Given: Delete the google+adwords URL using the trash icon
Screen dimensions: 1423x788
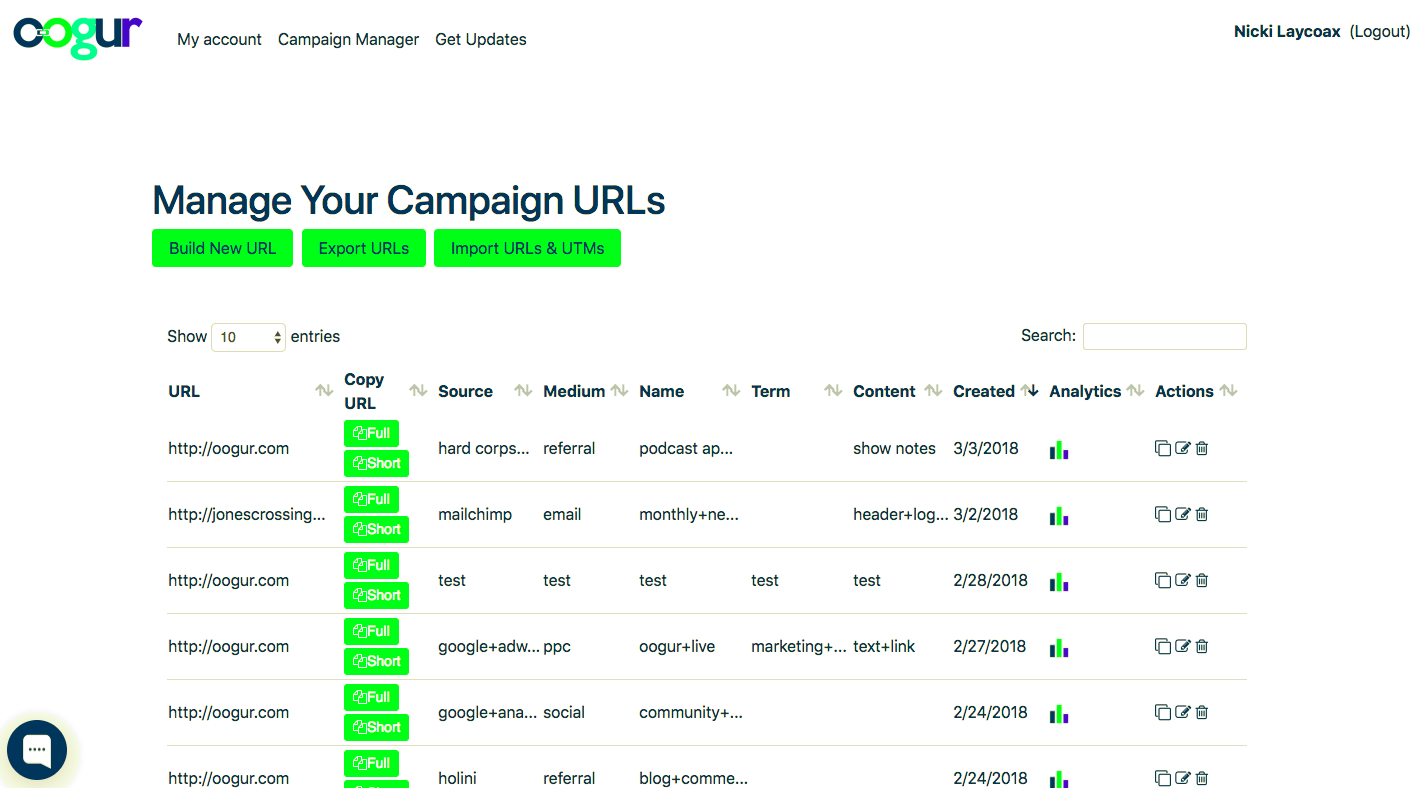Looking at the screenshot, I should 1201,646.
